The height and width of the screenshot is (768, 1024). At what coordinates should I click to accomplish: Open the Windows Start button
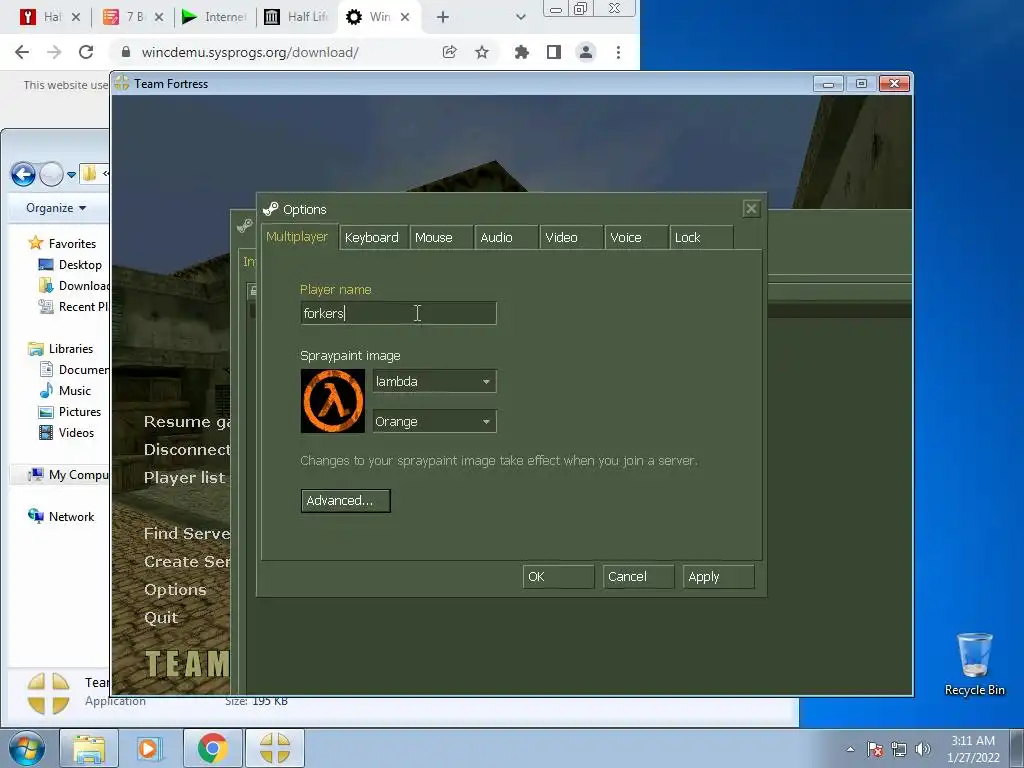[x=27, y=748]
